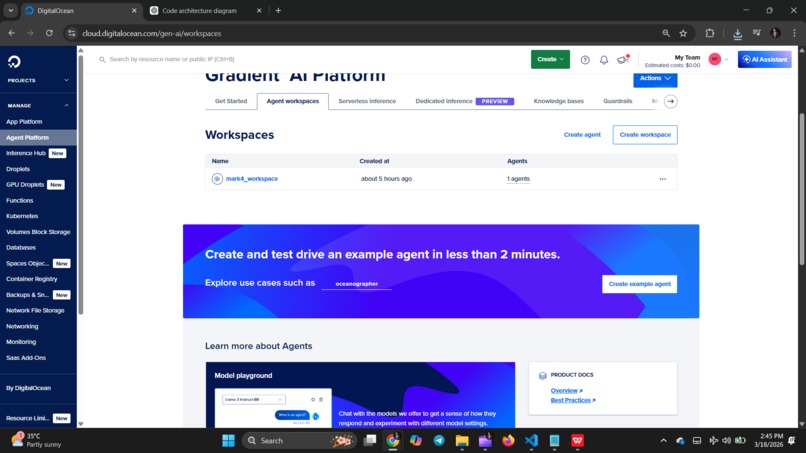The width and height of the screenshot is (806, 453).
Task: Click the Create example agent button
Action: (x=639, y=284)
